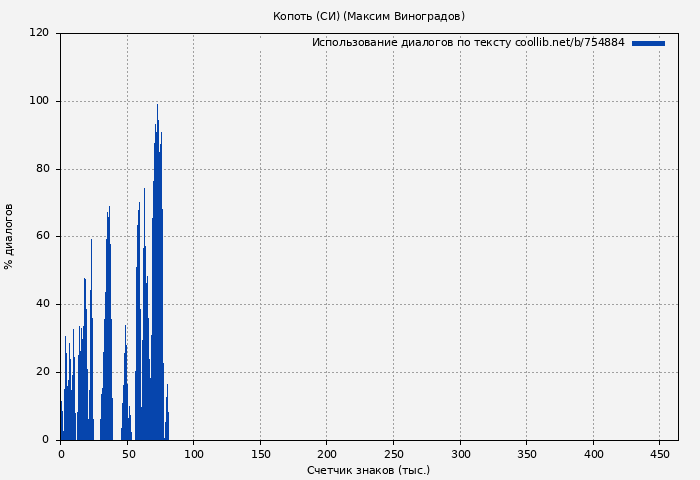Click the x-axis tick label 150
The height and width of the screenshot is (480, 700).
coord(260,454)
